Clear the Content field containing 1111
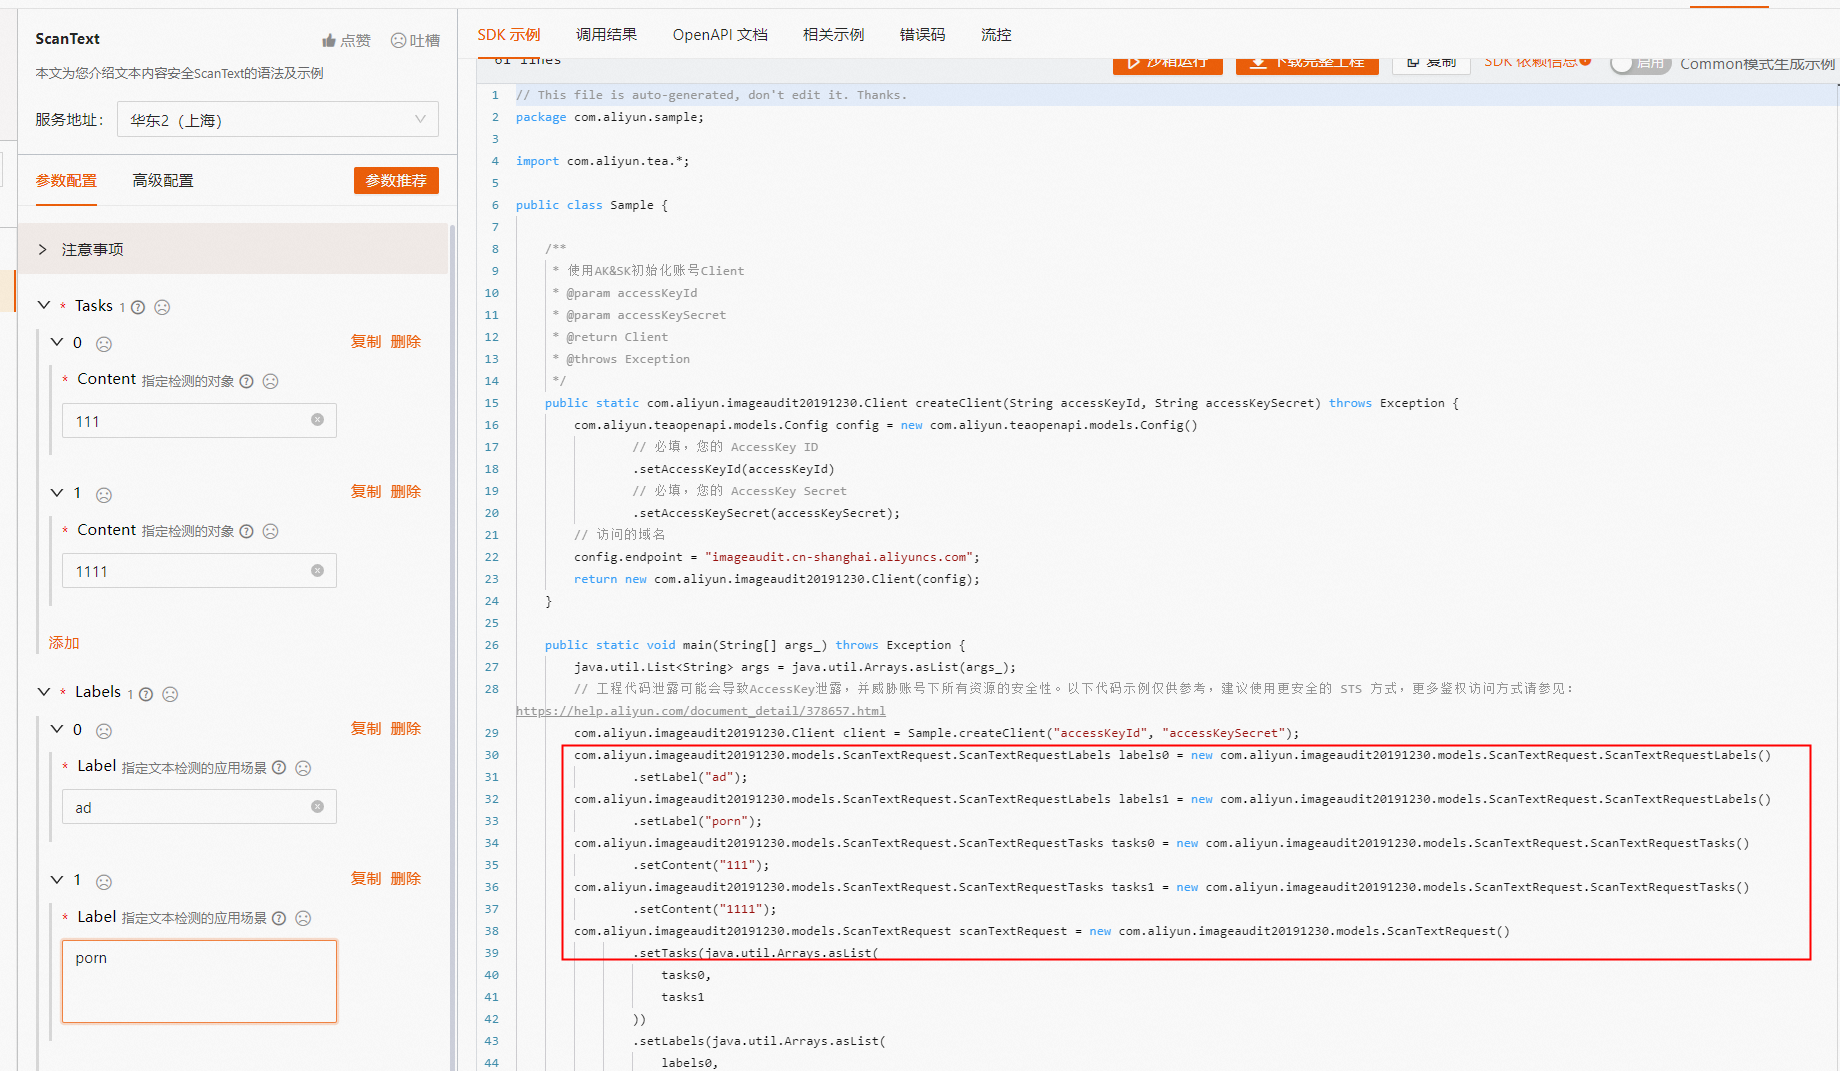Image resolution: width=1840 pixels, height=1071 pixels. pos(317,570)
